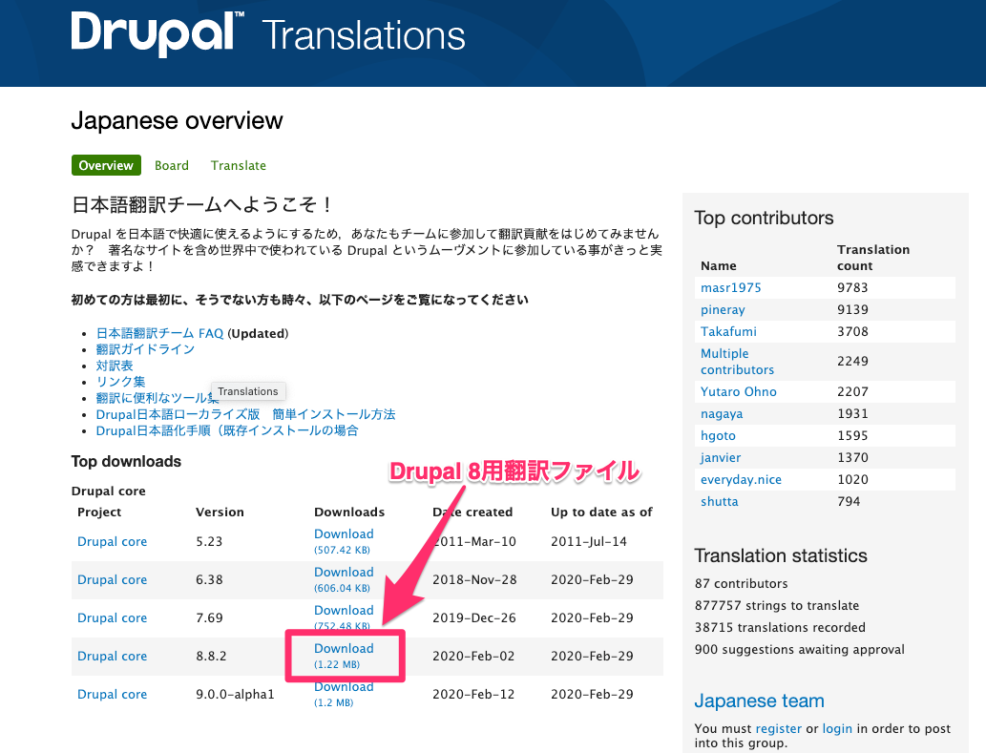Click the Top downloads heading

point(126,462)
